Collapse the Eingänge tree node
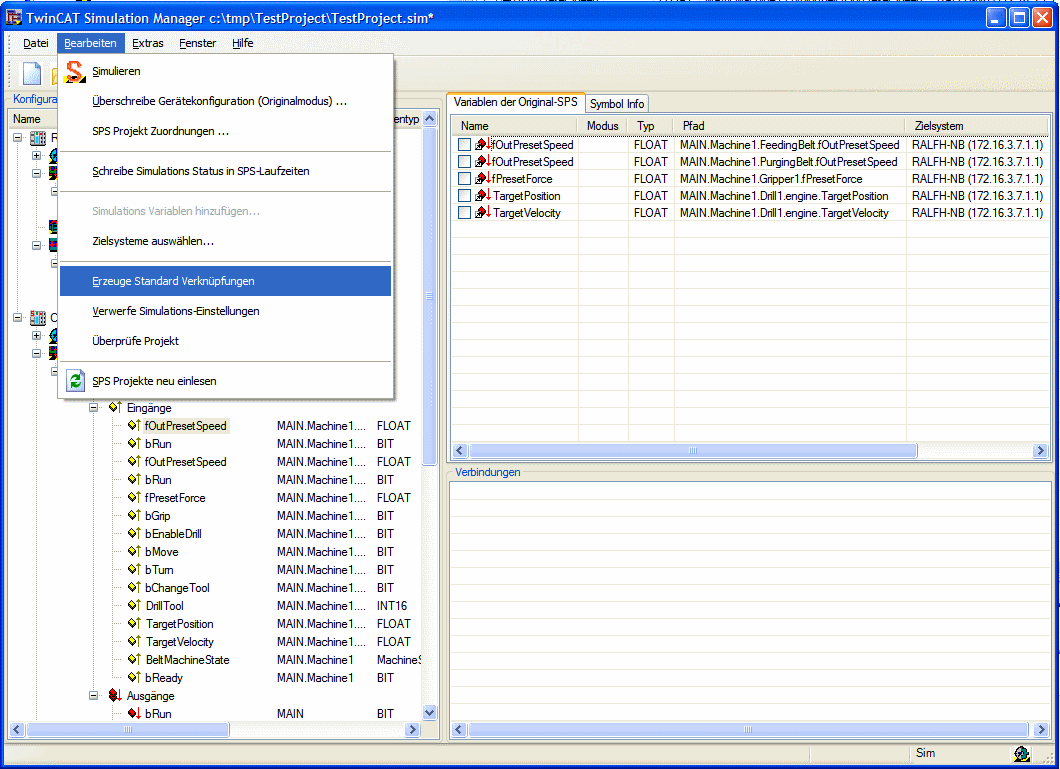This screenshot has height=769, width=1060. [94, 407]
